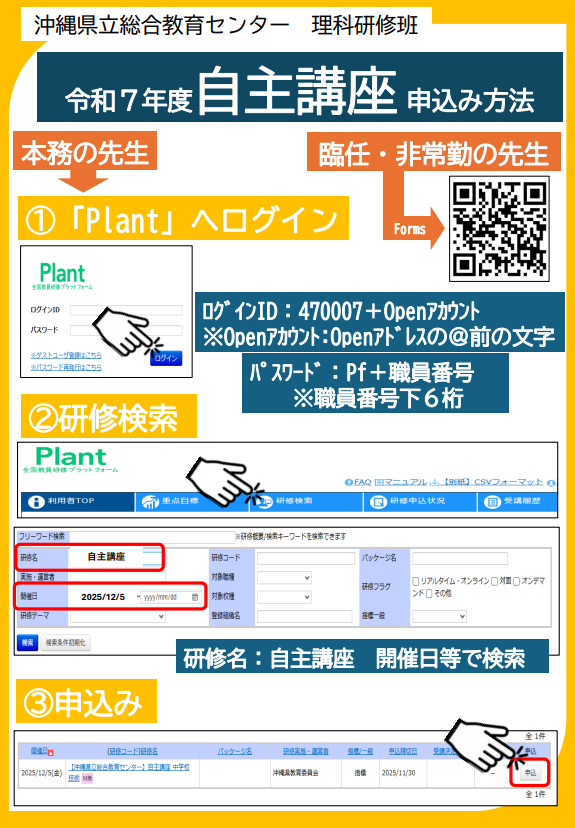Sort by the 研修実施・運営者 column header
Viewport: 575px width, 828px height.
click(306, 751)
